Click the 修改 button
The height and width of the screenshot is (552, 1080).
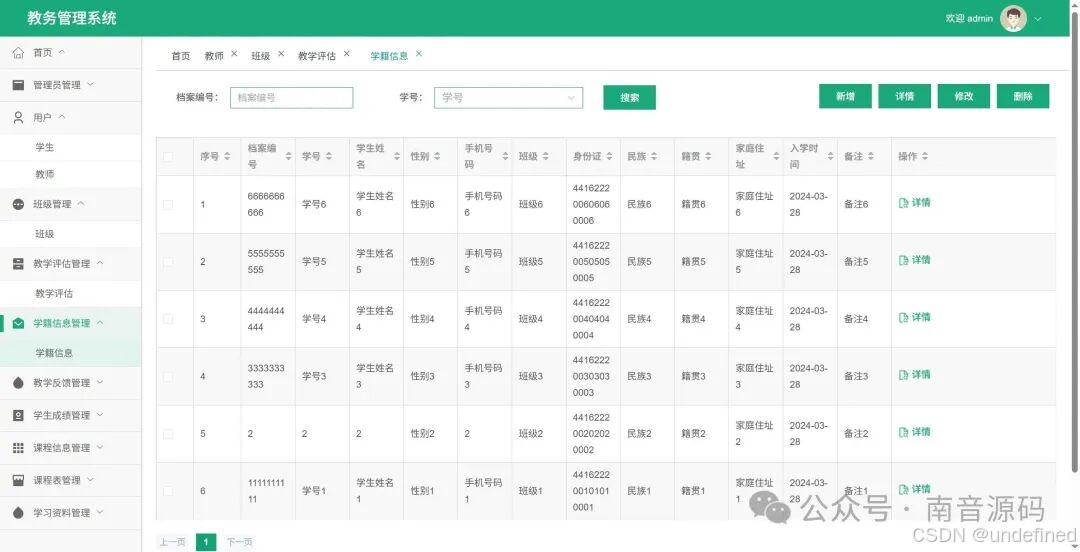tap(964, 96)
